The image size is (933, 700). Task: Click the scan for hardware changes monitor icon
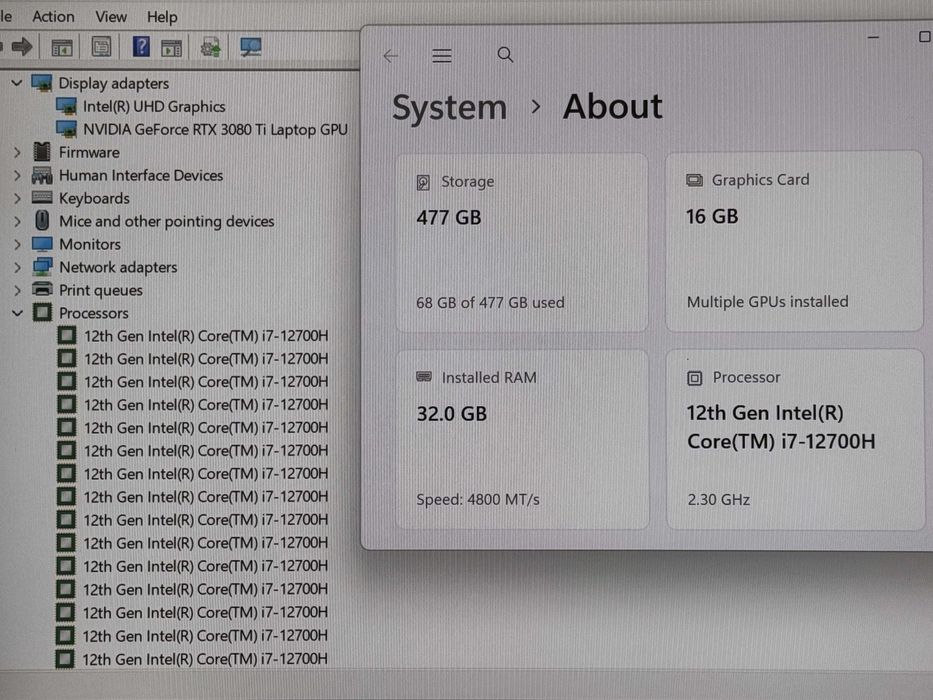(251, 47)
